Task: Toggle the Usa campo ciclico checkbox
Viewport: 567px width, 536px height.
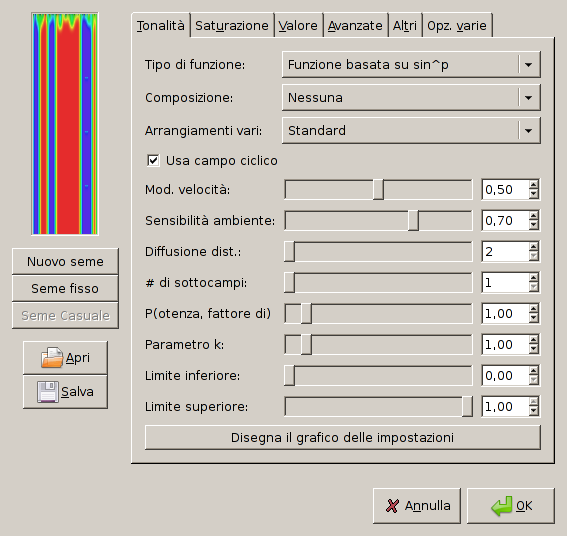Action: 153,160
